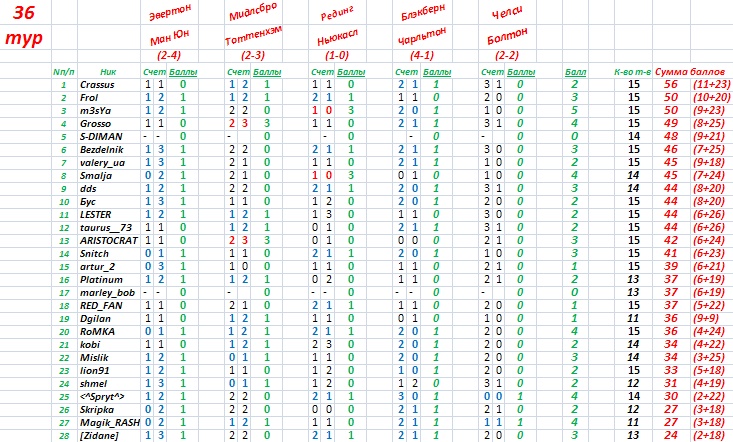The width and height of the screenshot is (733, 442).
Task: Click the (11+23) points breakdown cell
Action: [711, 86]
